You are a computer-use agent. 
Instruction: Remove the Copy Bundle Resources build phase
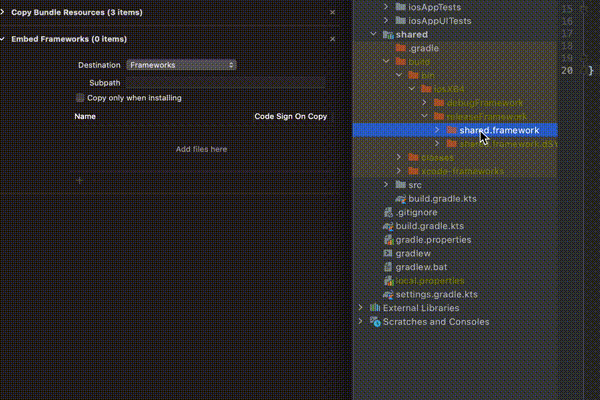(x=333, y=13)
